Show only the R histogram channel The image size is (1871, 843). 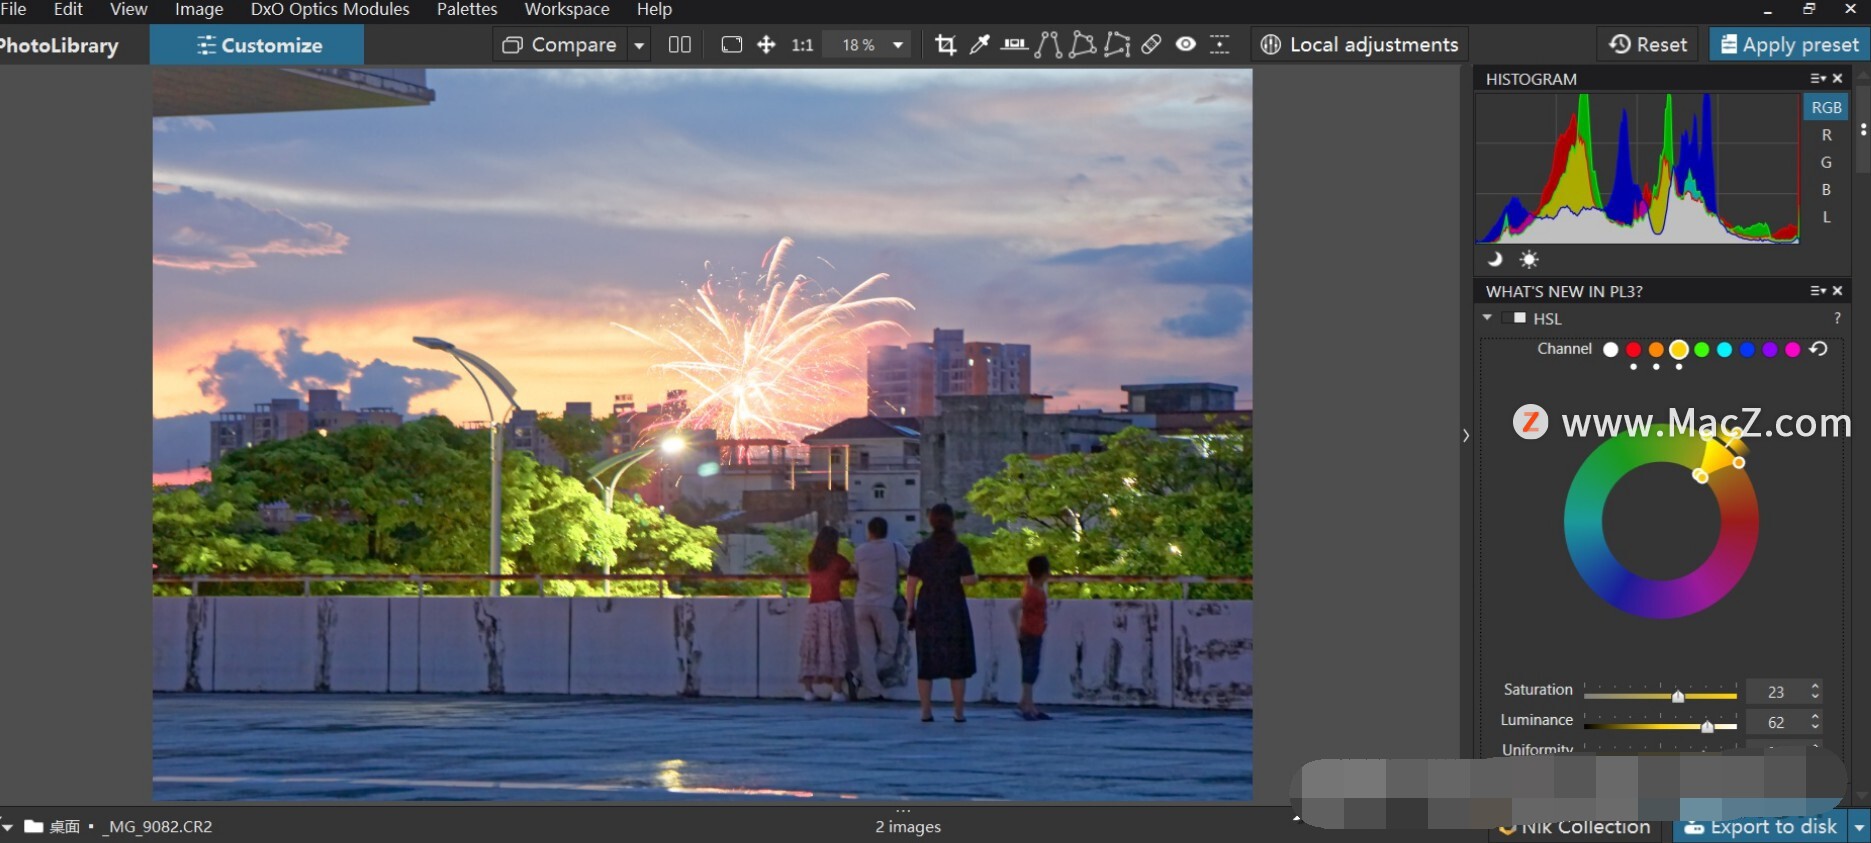point(1826,135)
